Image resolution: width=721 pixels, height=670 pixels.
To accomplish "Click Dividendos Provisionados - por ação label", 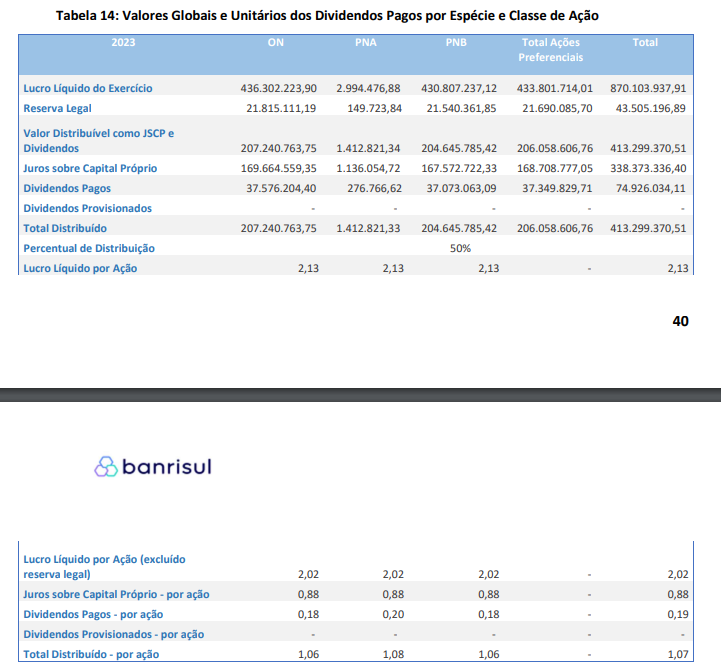I will click(x=114, y=635).
